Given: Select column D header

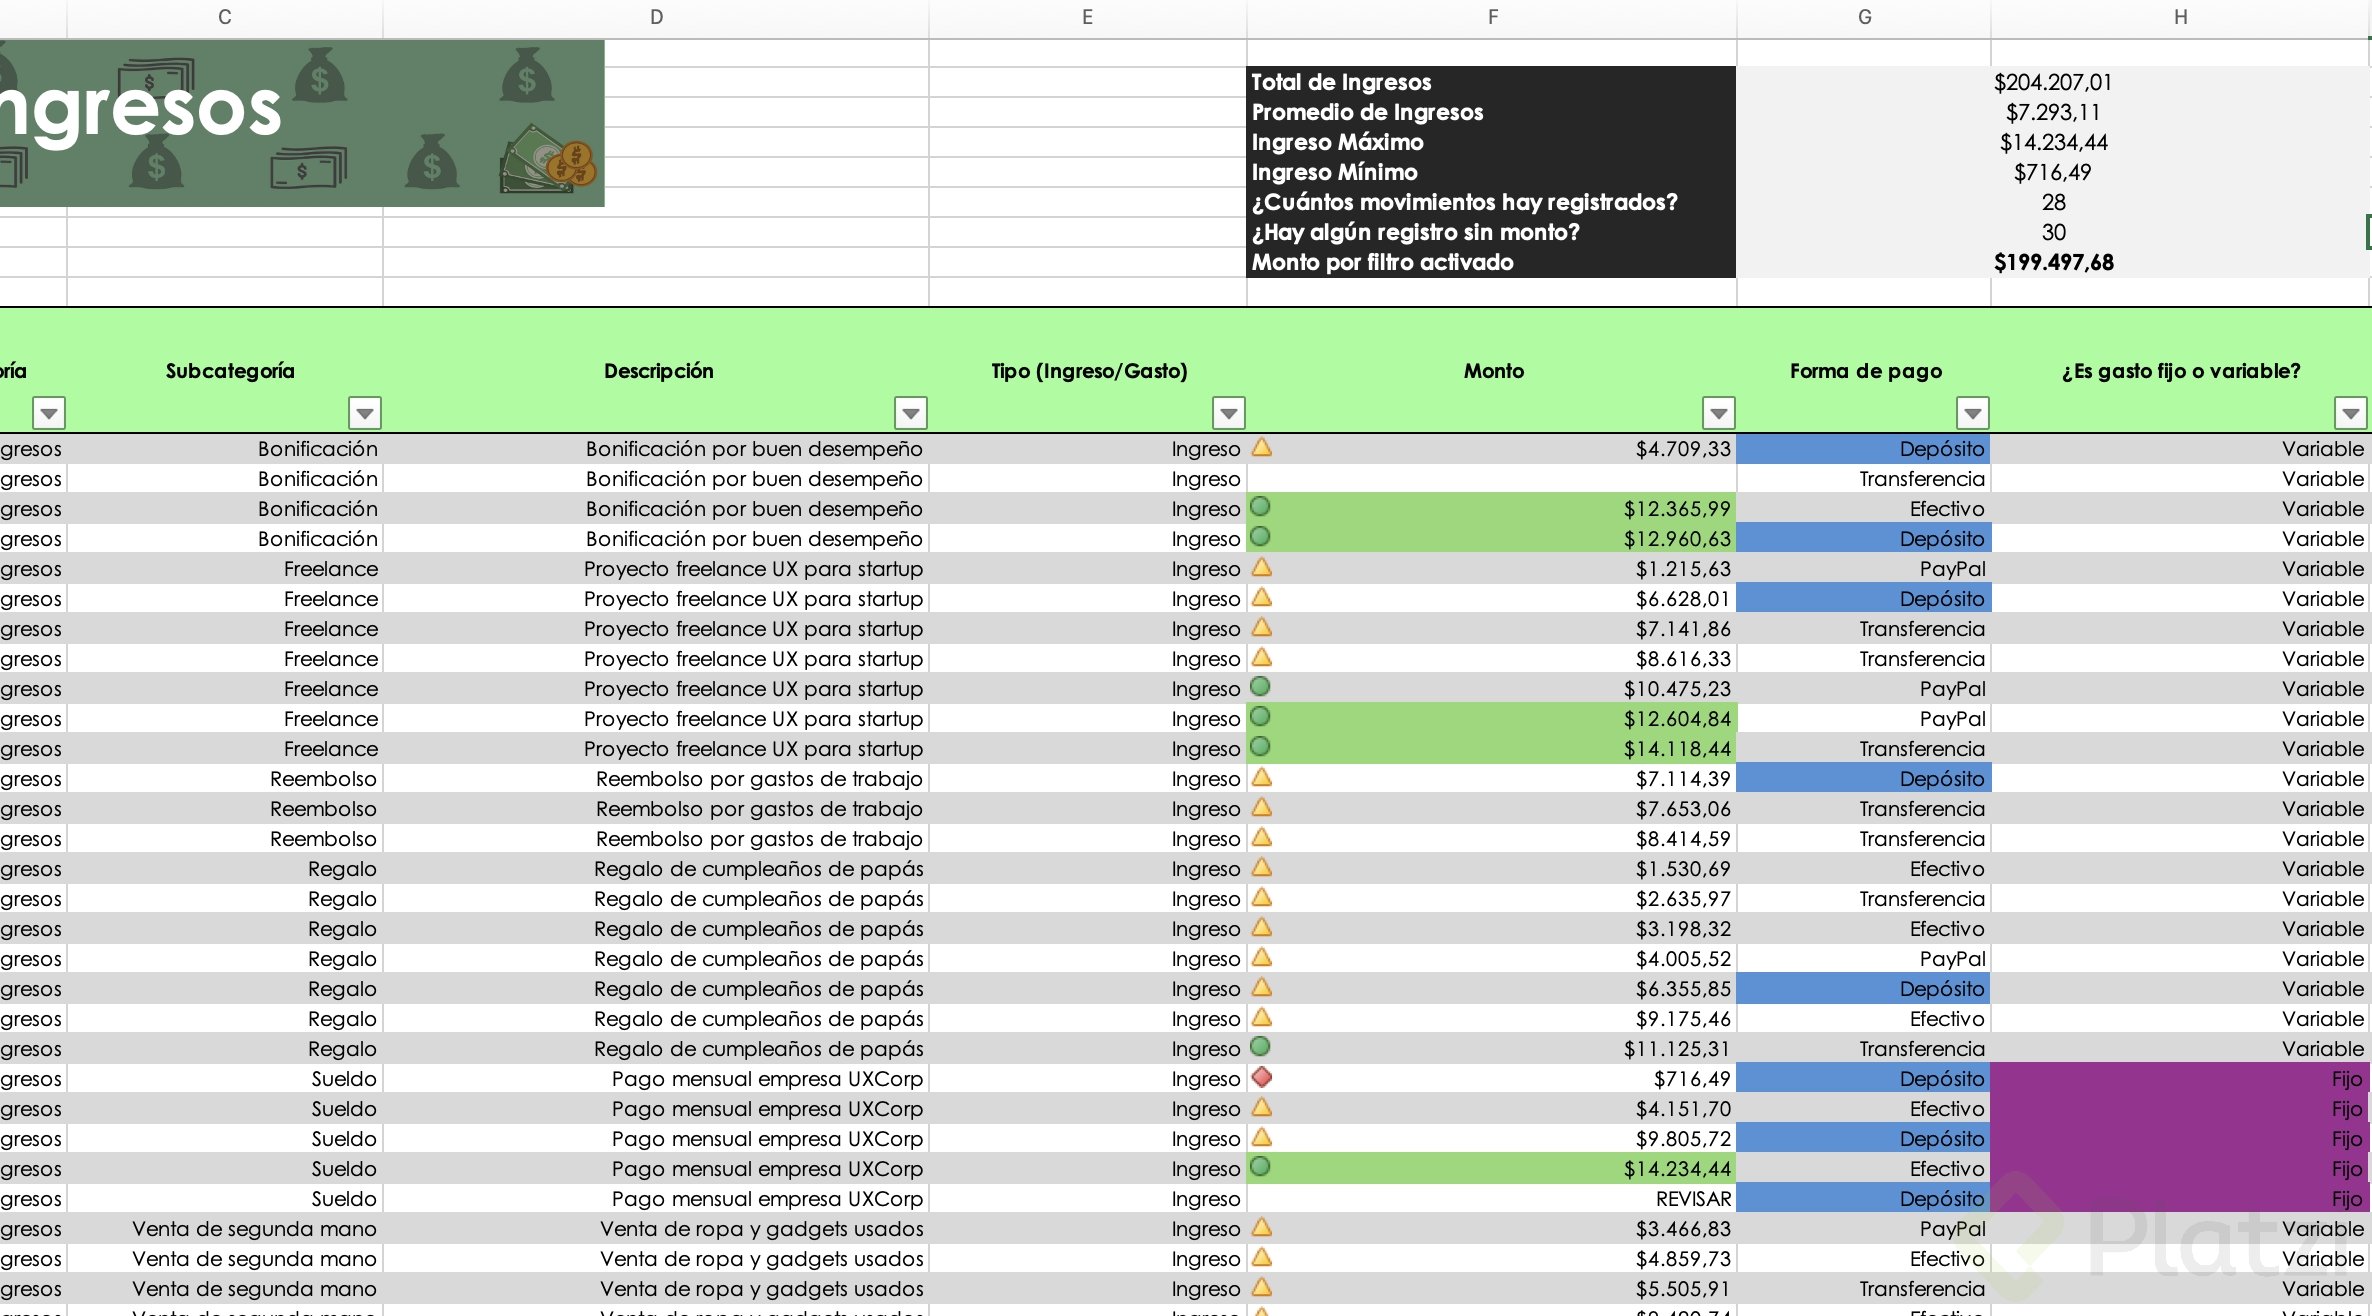Looking at the screenshot, I should point(656,17).
